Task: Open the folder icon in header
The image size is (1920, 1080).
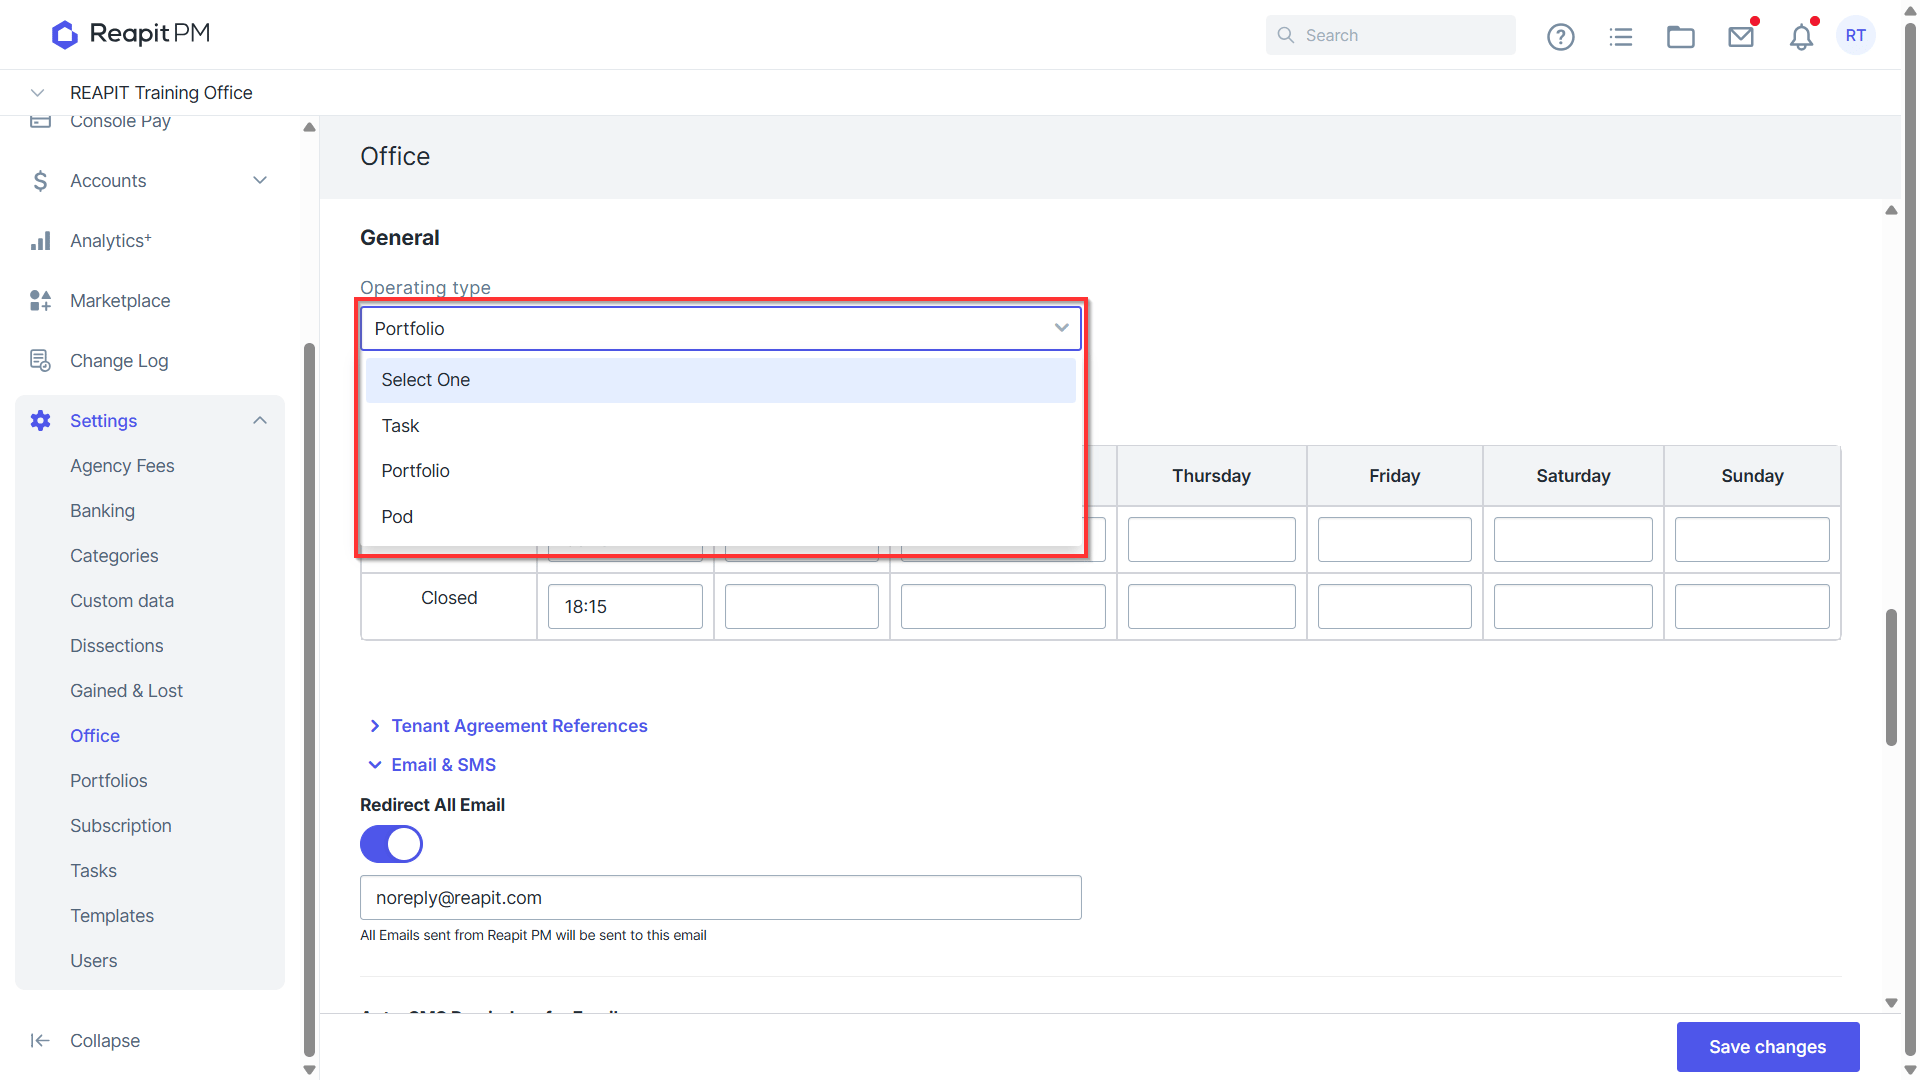Action: click(1680, 37)
